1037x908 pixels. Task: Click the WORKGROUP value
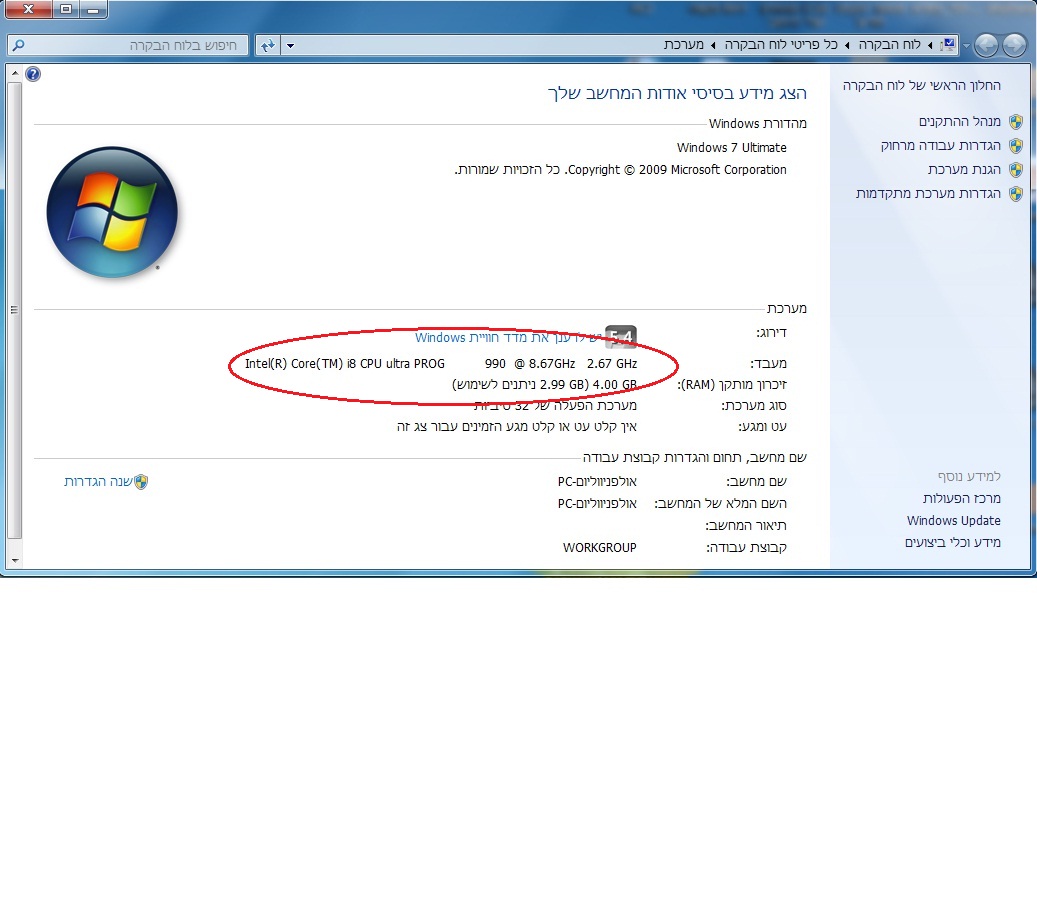coord(600,548)
